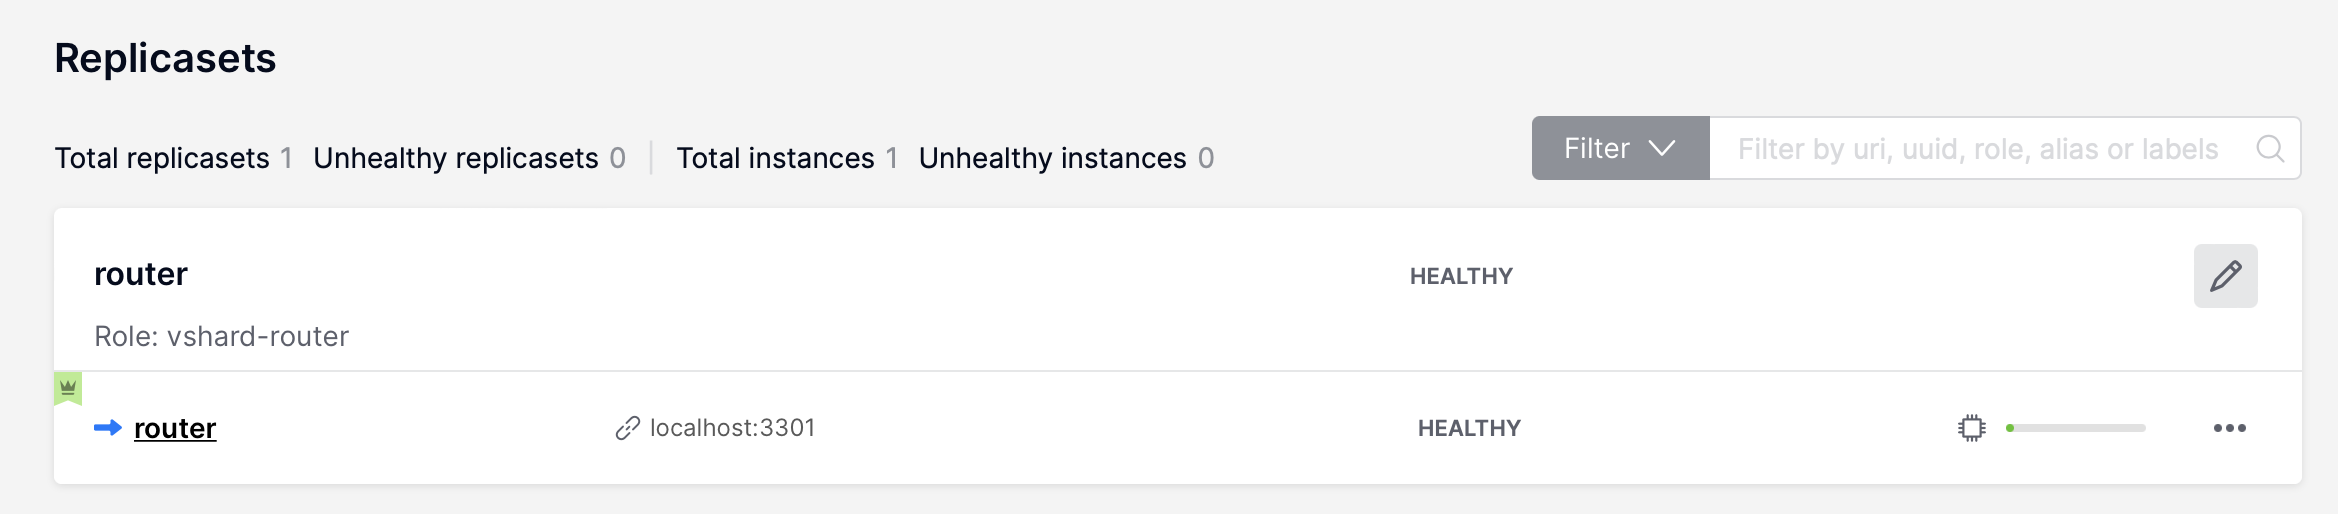This screenshot has height=514, width=2338.
Task: Click the magnifier search icon
Action: (x=2271, y=149)
